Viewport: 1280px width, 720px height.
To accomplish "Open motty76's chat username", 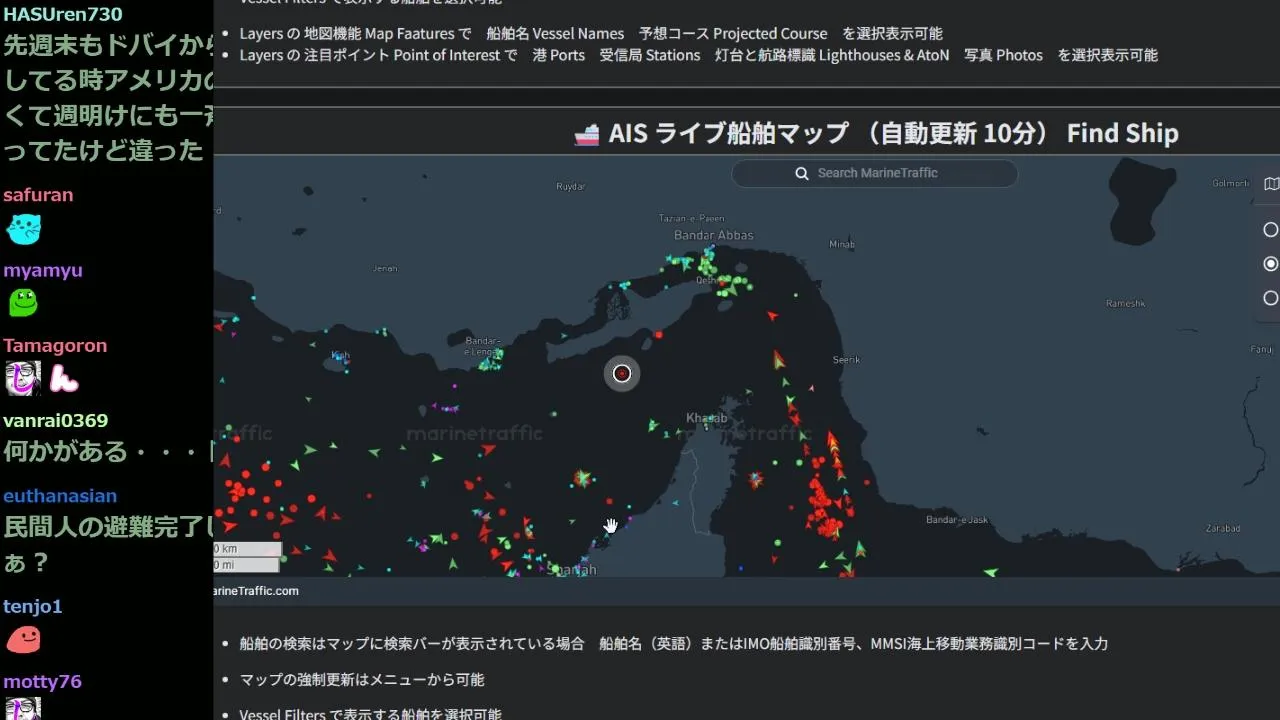I will 42,681.
